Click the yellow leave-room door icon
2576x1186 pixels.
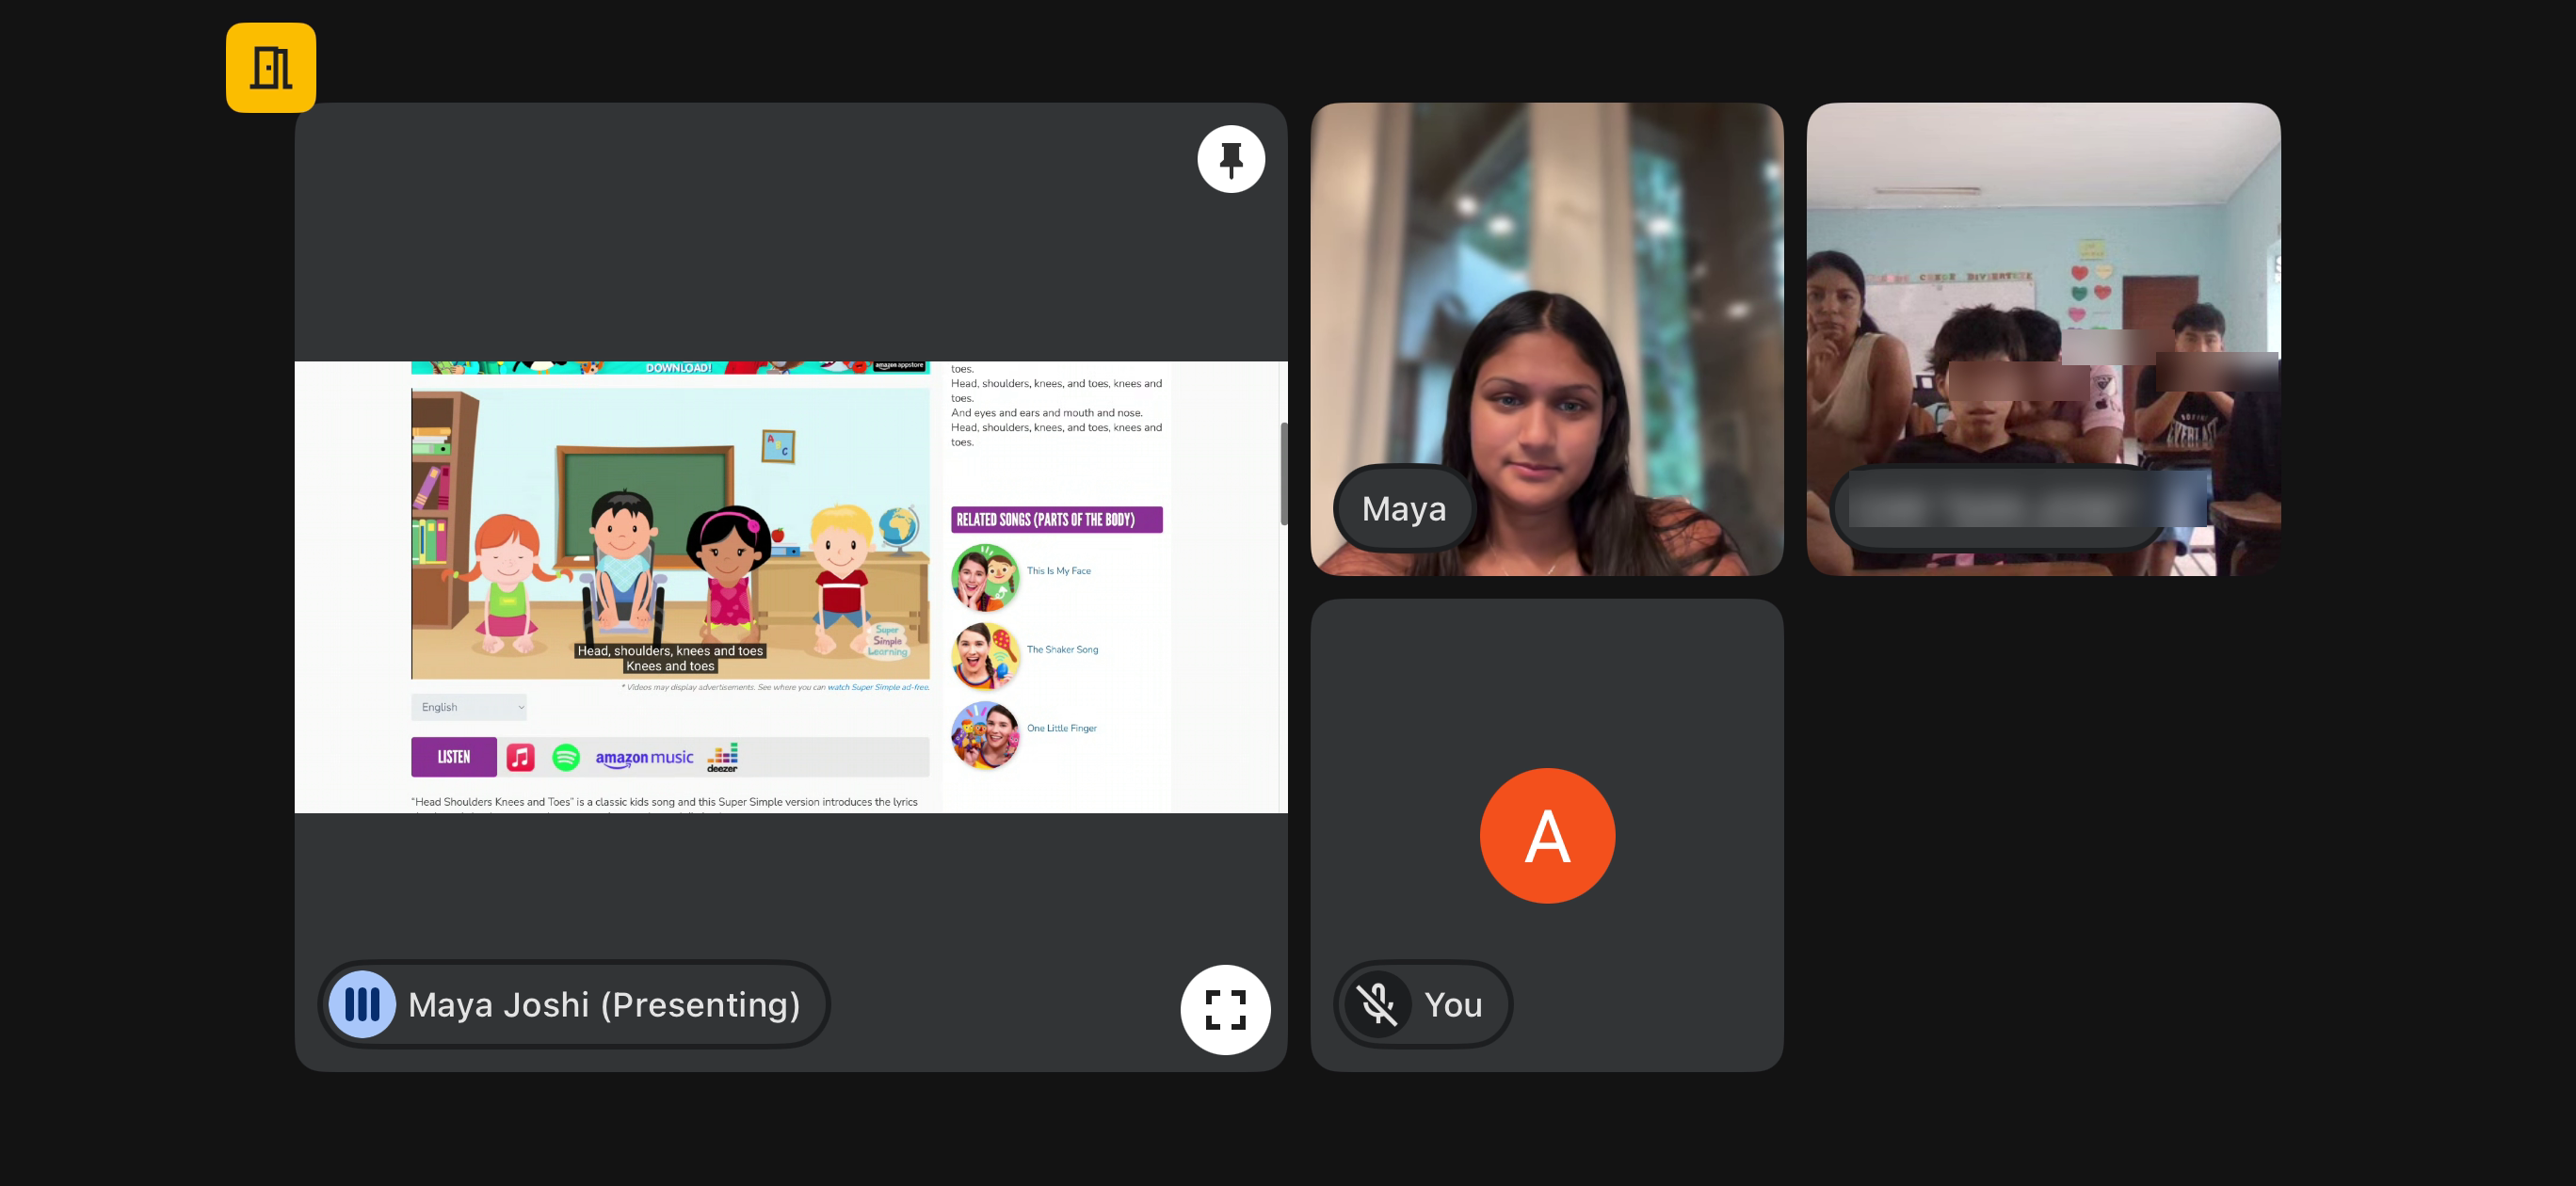tap(271, 68)
